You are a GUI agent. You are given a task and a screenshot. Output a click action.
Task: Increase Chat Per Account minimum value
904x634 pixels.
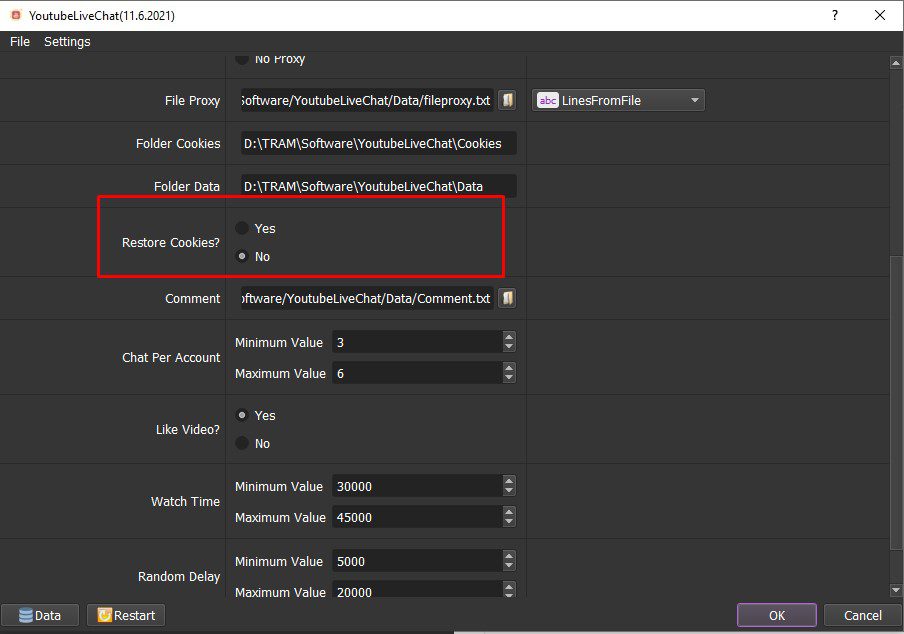[508, 337]
